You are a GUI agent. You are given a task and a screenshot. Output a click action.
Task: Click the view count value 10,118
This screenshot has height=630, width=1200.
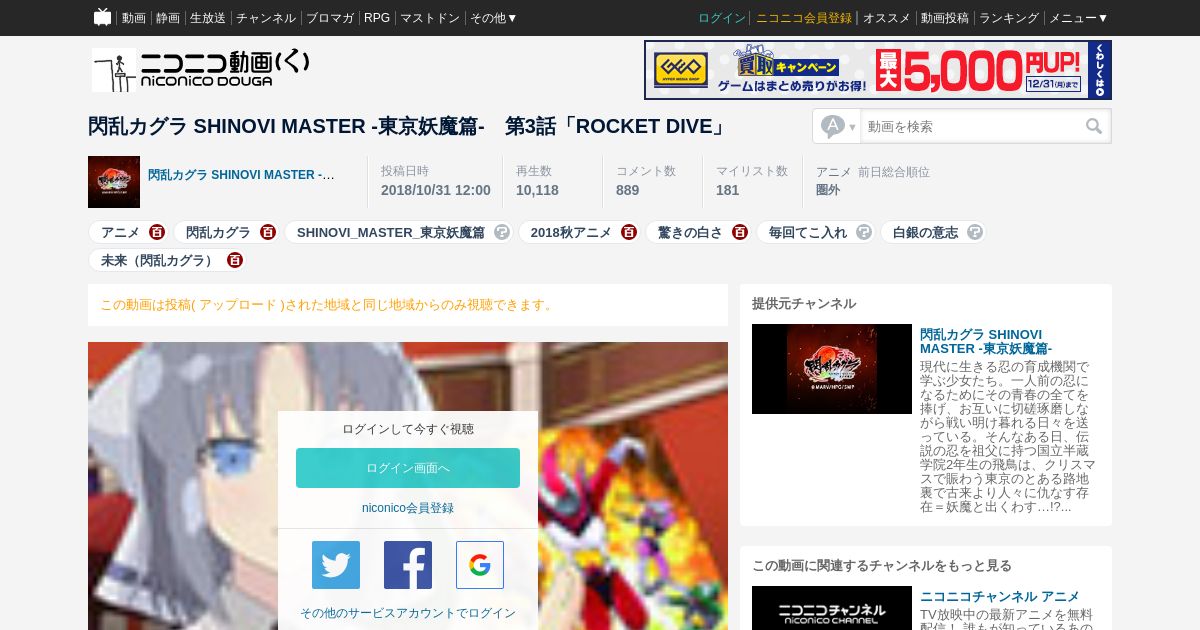coord(537,190)
